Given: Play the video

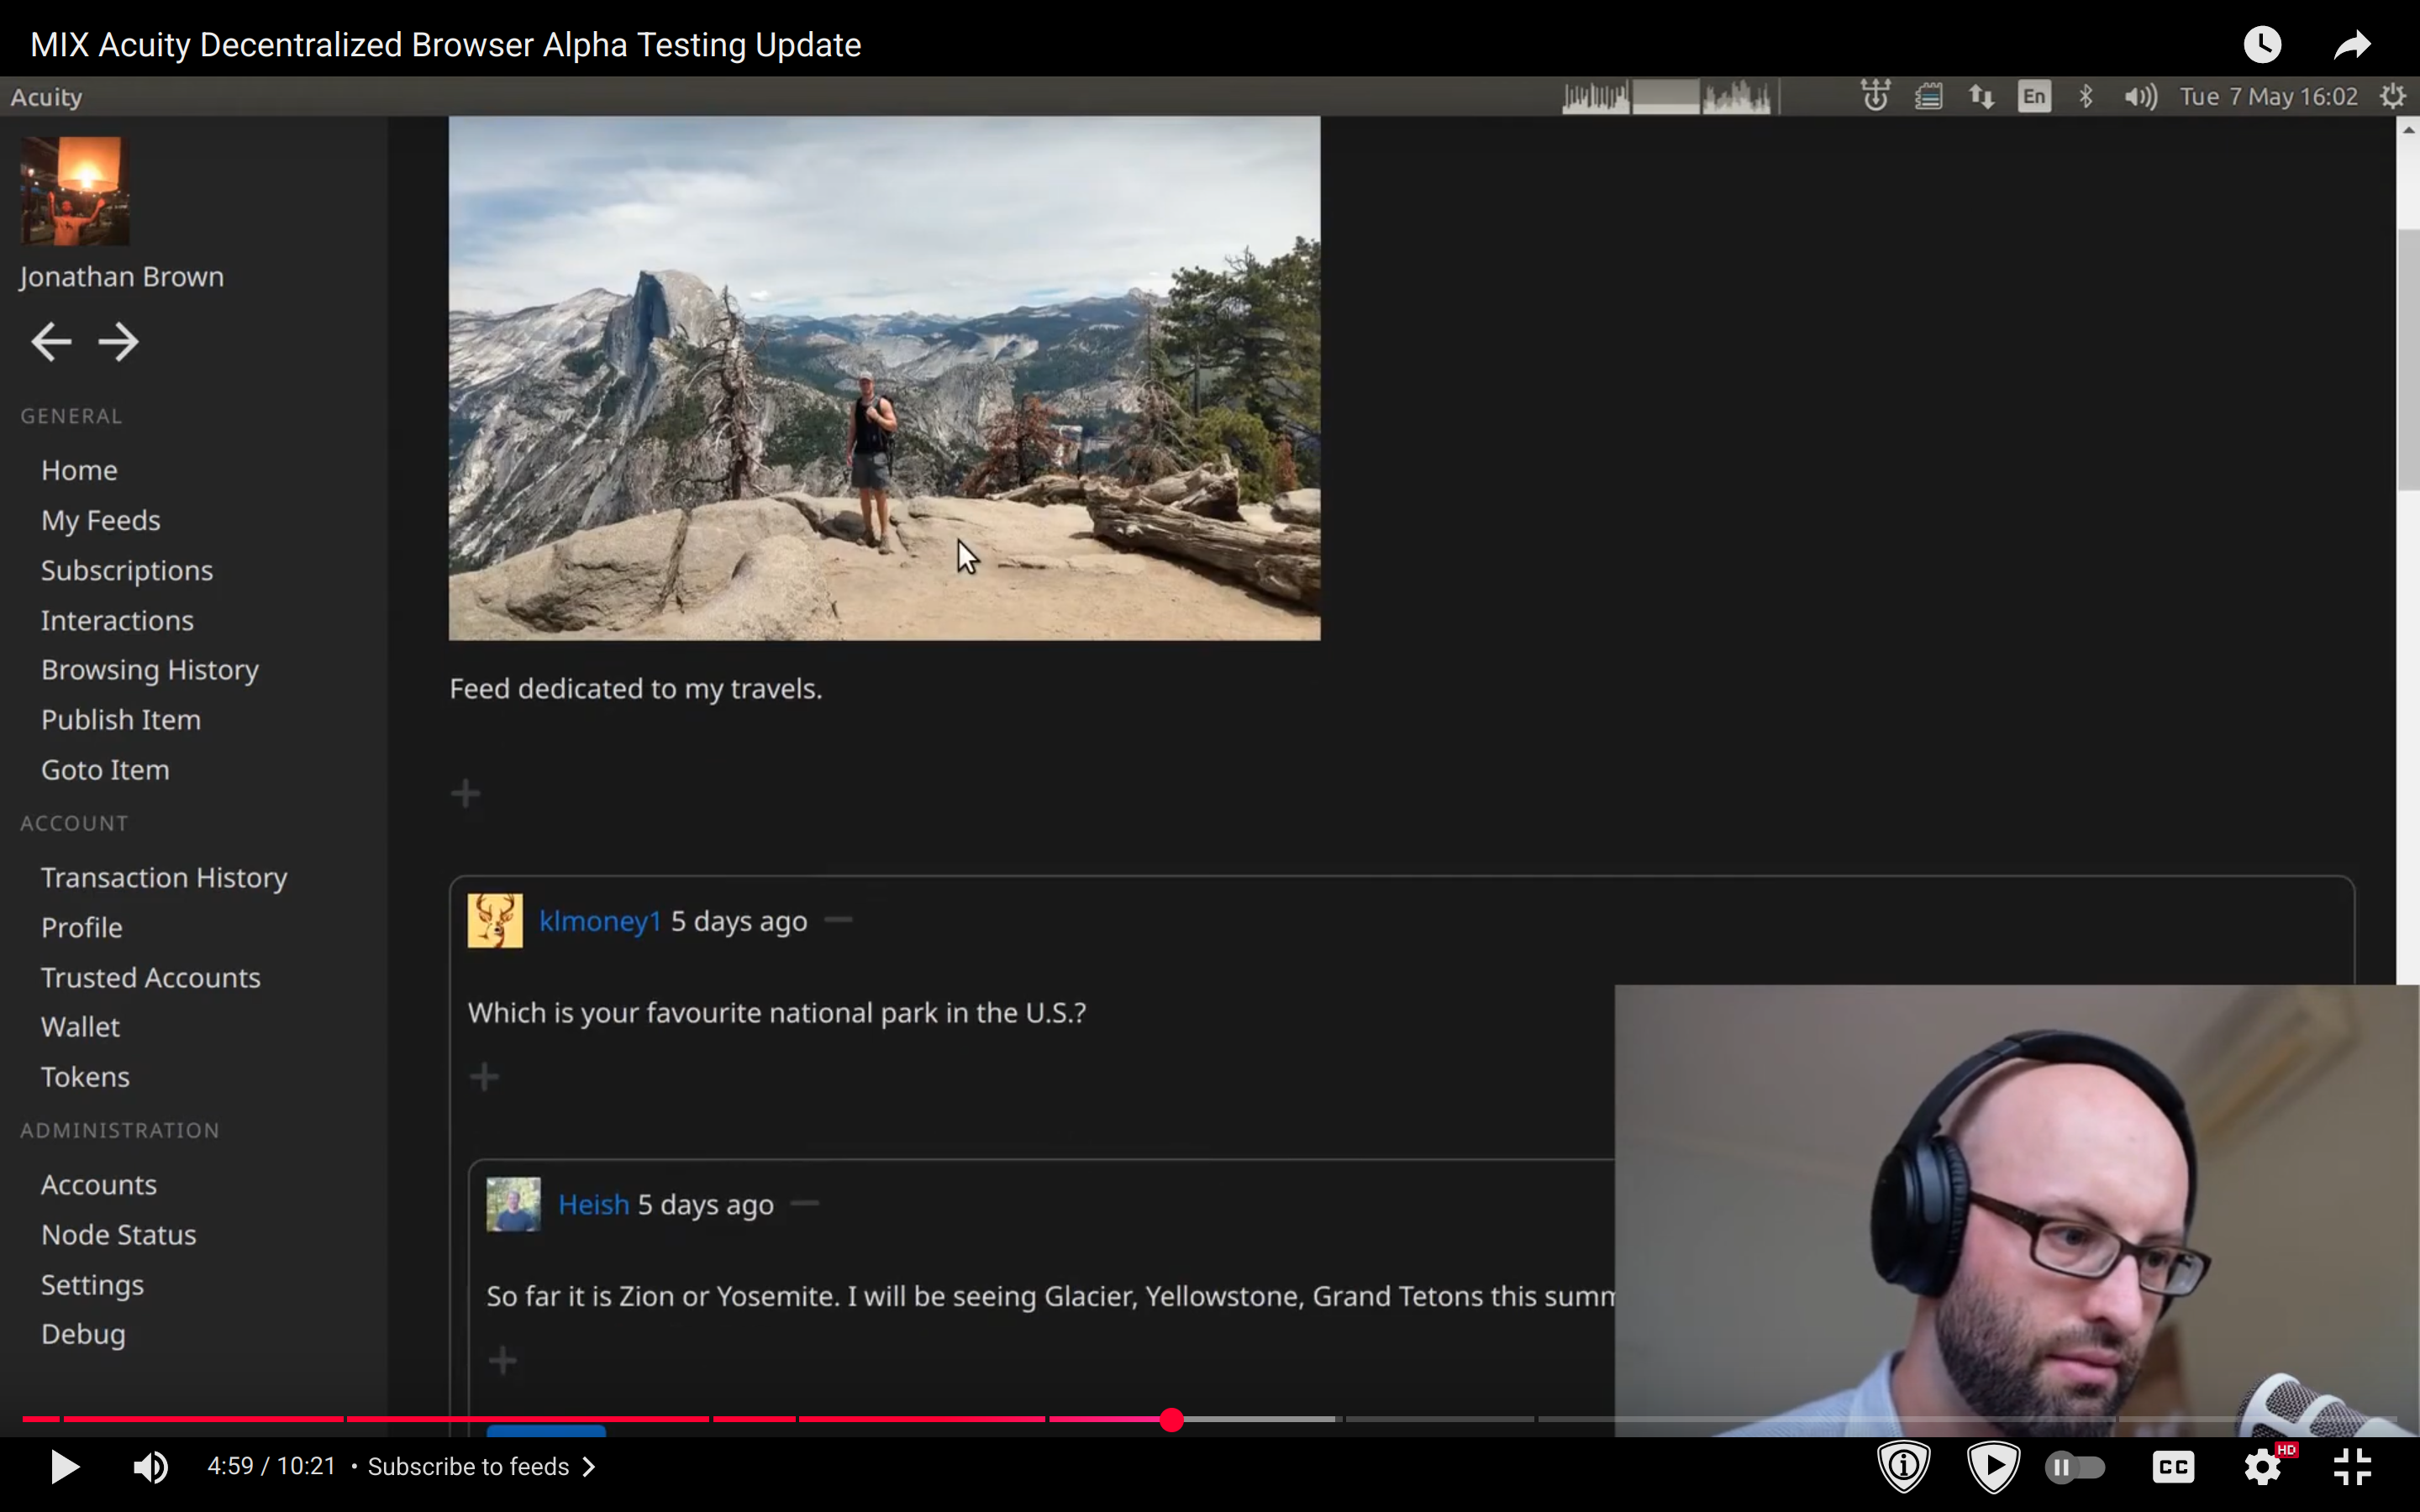Looking at the screenshot, I should click(x=65, y=1467).
